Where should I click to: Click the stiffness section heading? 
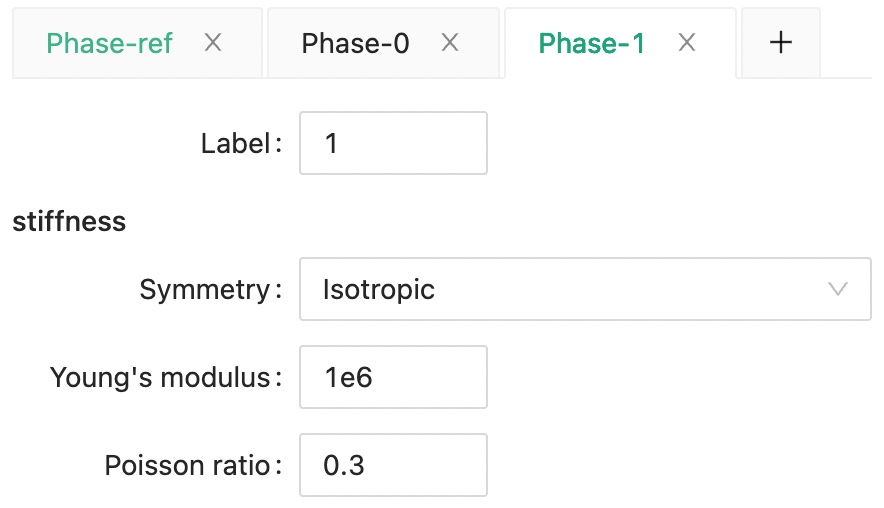click(x=69, y=221)
